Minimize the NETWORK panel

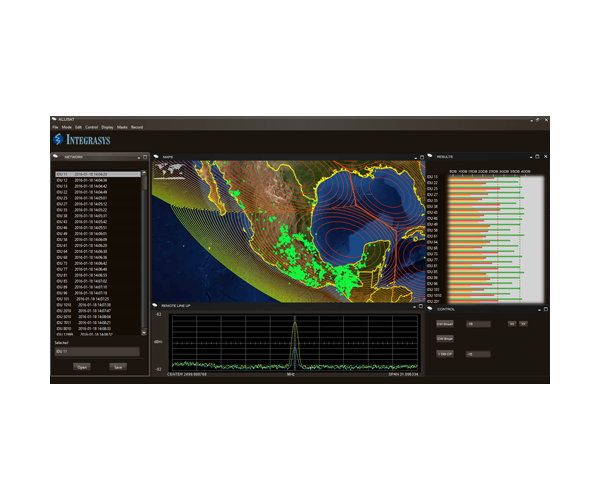(x=139, y=158)
